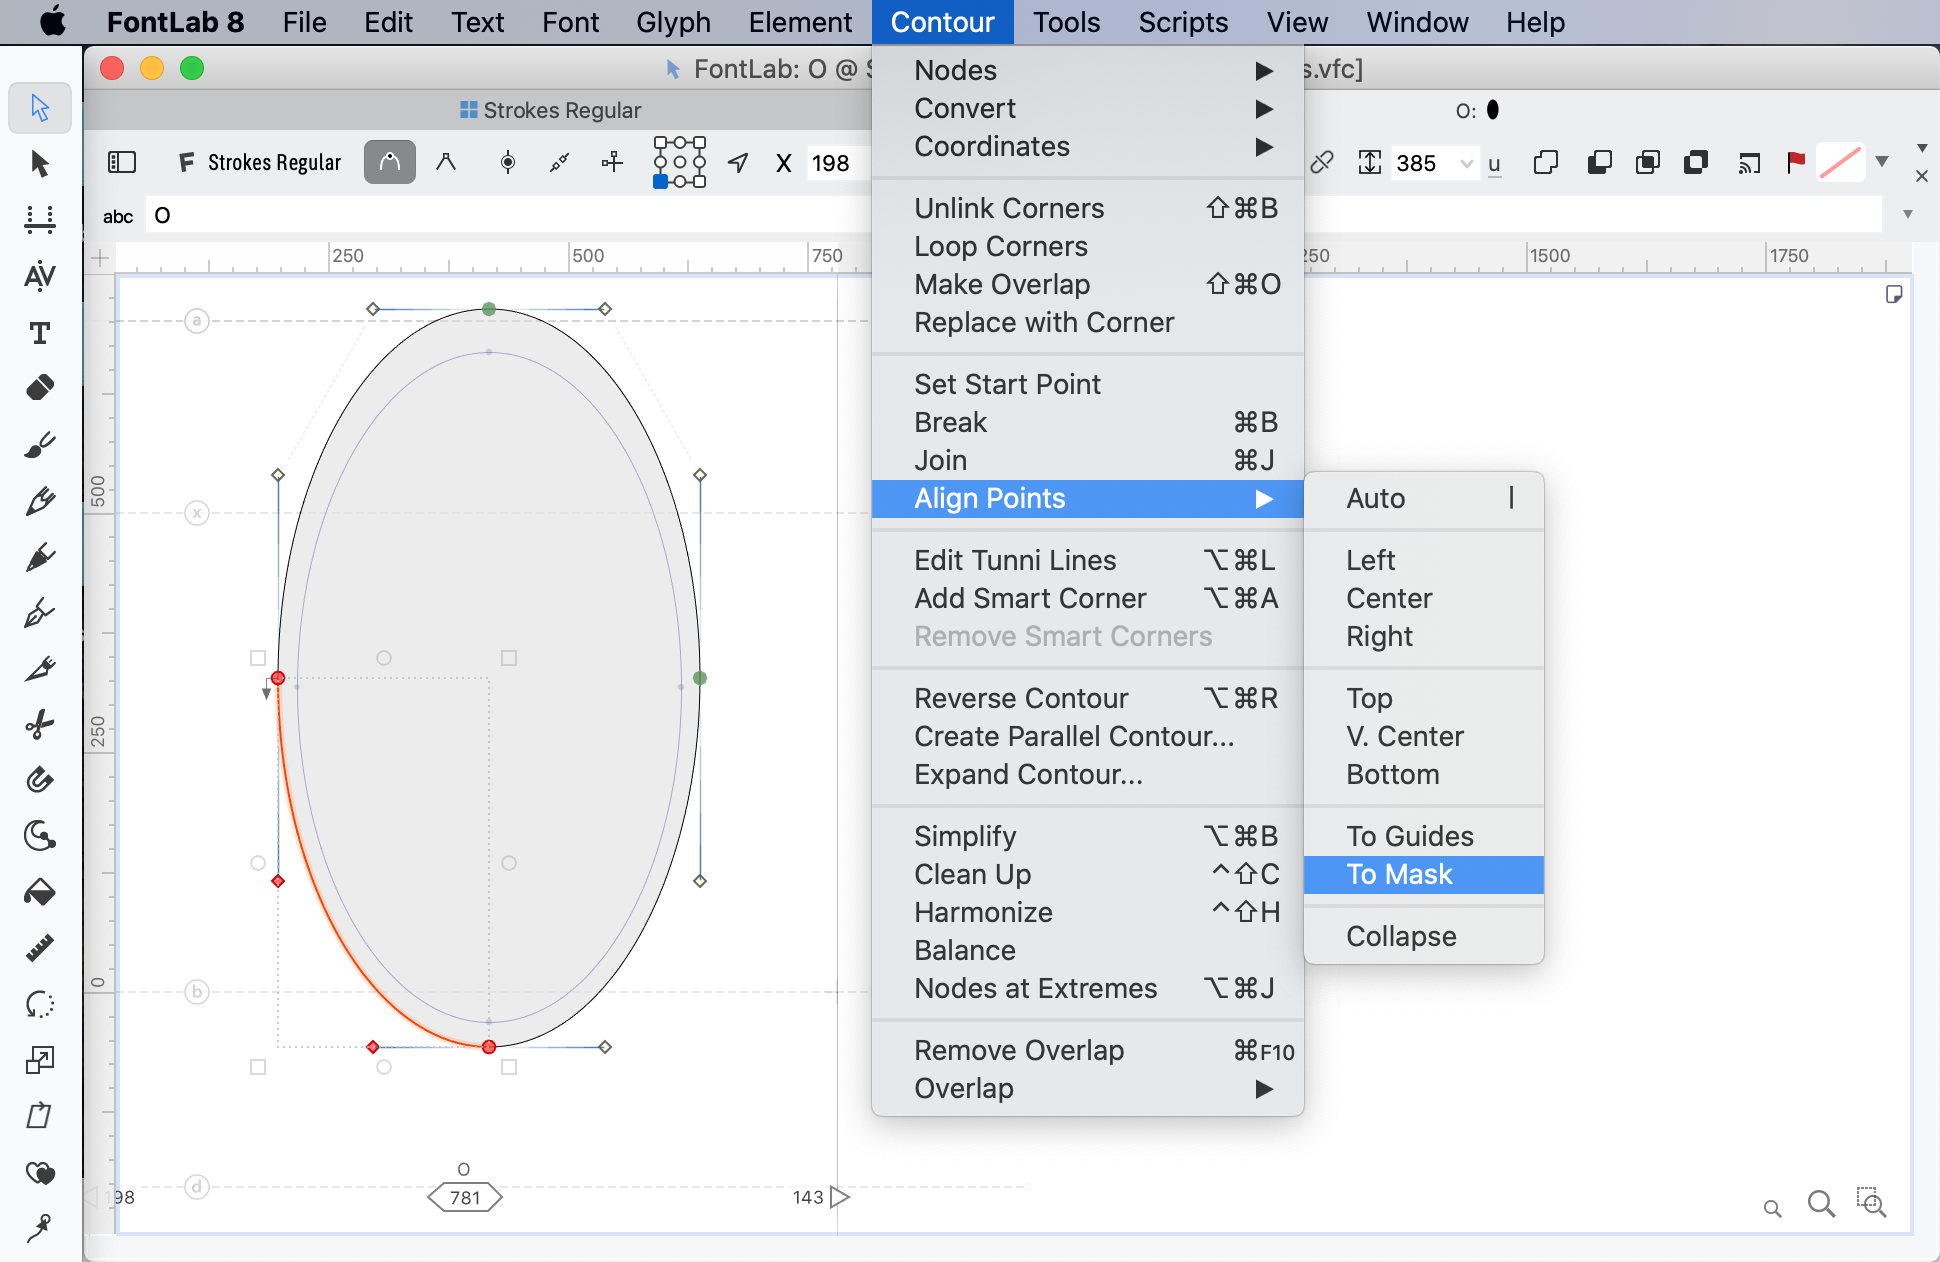Expand the Coordinates submenu

[x=1088, y=146]
